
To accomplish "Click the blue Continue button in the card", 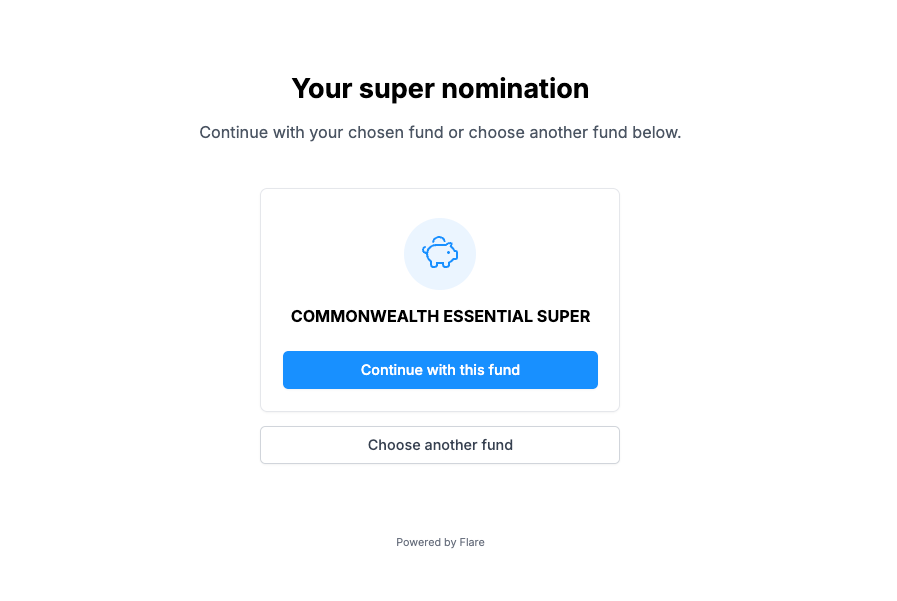I will pyautogui.click(x=440, y=370).
